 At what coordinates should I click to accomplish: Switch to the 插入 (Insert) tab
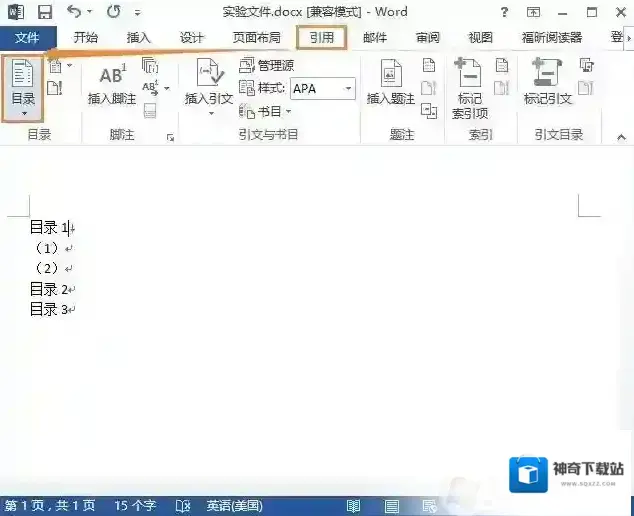138,38
